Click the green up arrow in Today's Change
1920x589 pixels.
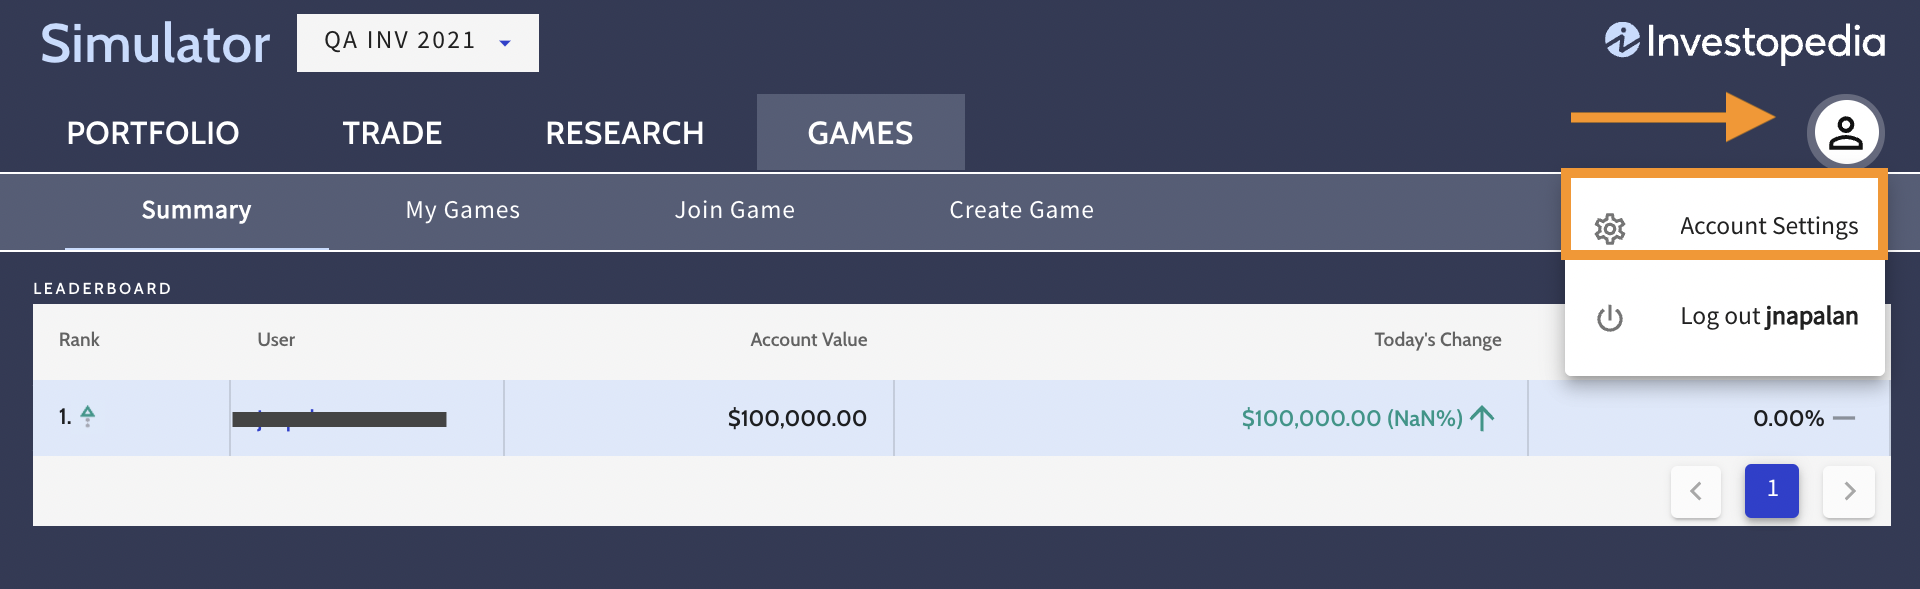pos(1483,418)
